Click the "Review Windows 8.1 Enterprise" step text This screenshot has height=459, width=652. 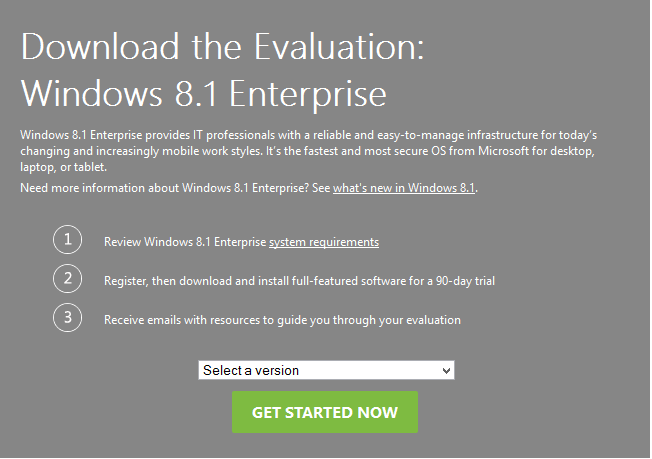tap(185, 242)
